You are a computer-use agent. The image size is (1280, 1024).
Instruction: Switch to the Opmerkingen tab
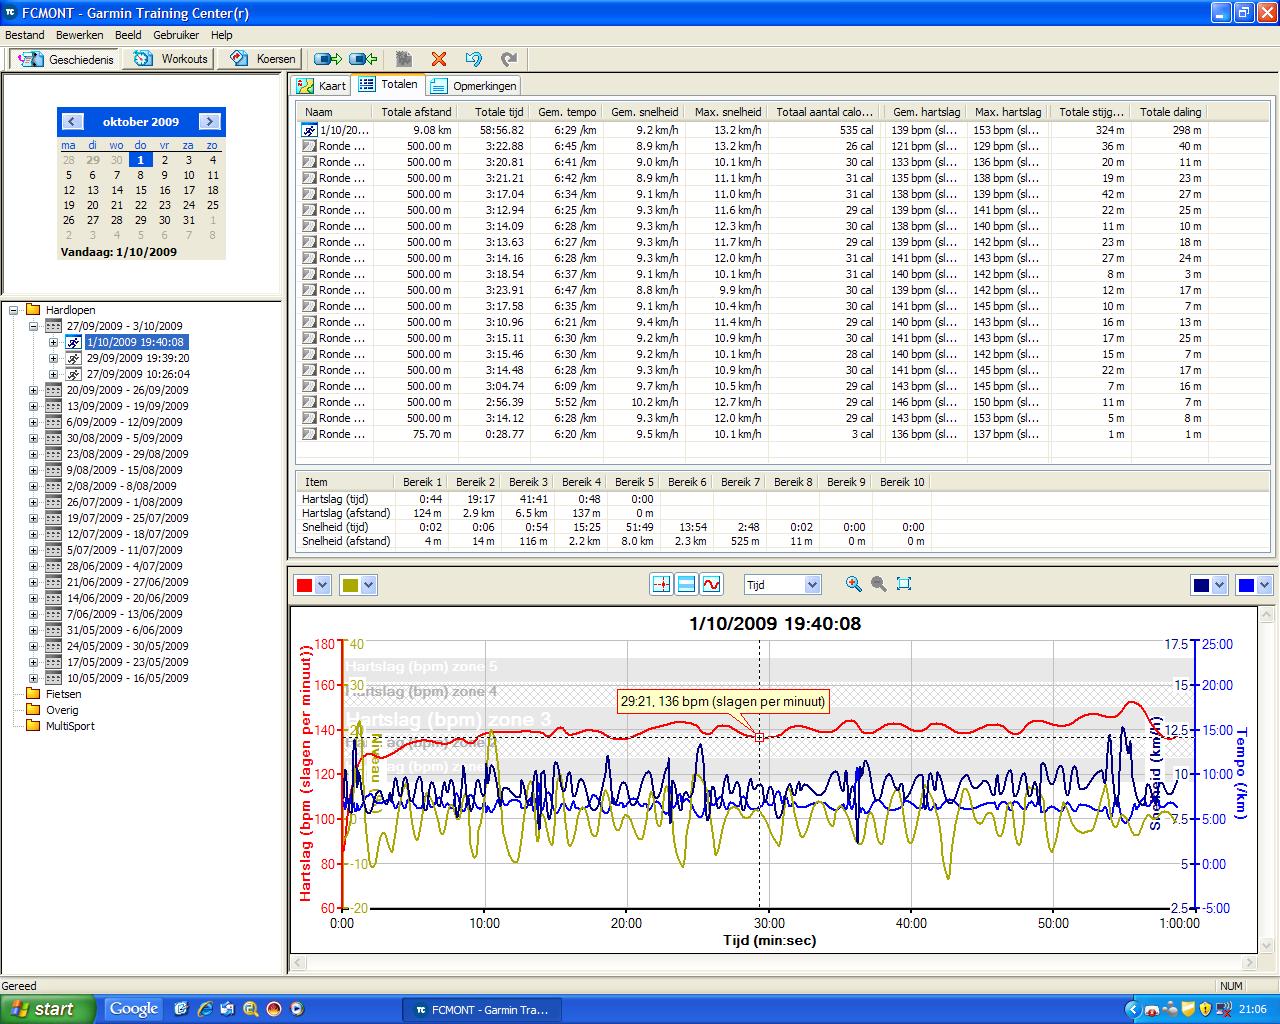click(474, 86)
